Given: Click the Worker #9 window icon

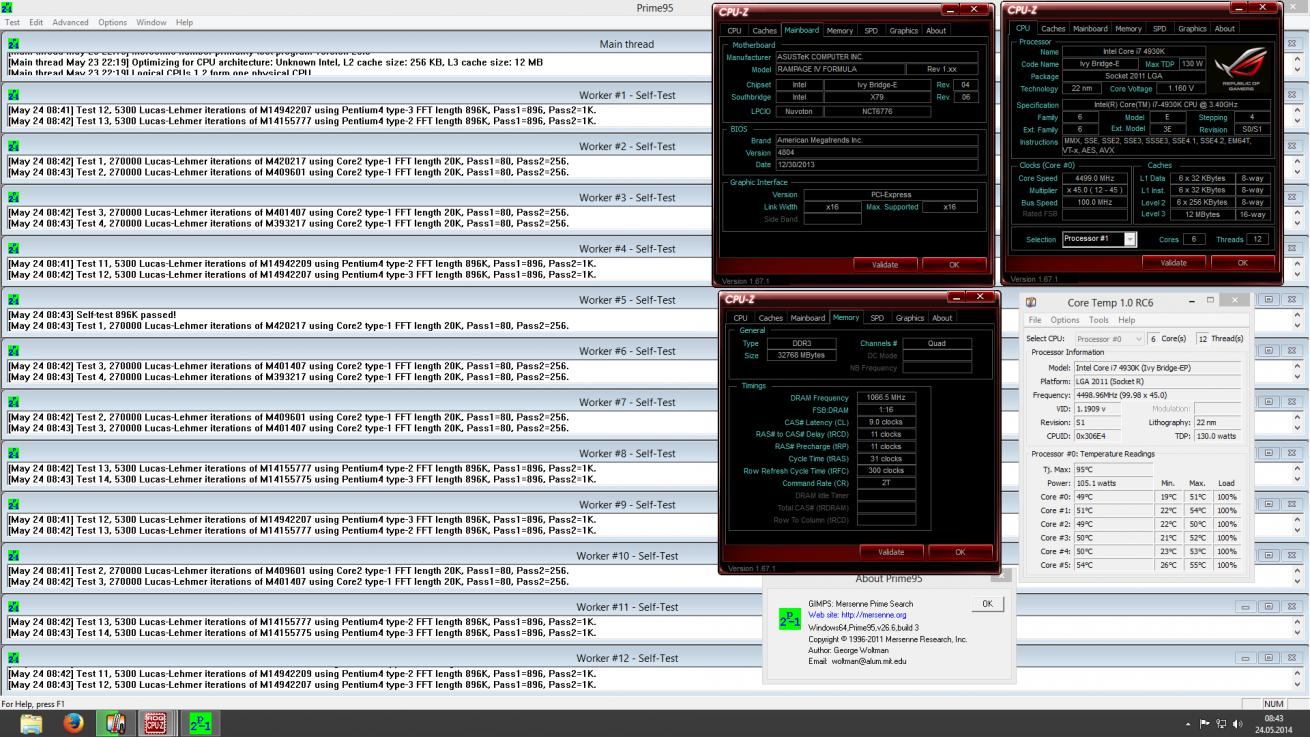Looking at the screenshot, I should tap(13, 504).
